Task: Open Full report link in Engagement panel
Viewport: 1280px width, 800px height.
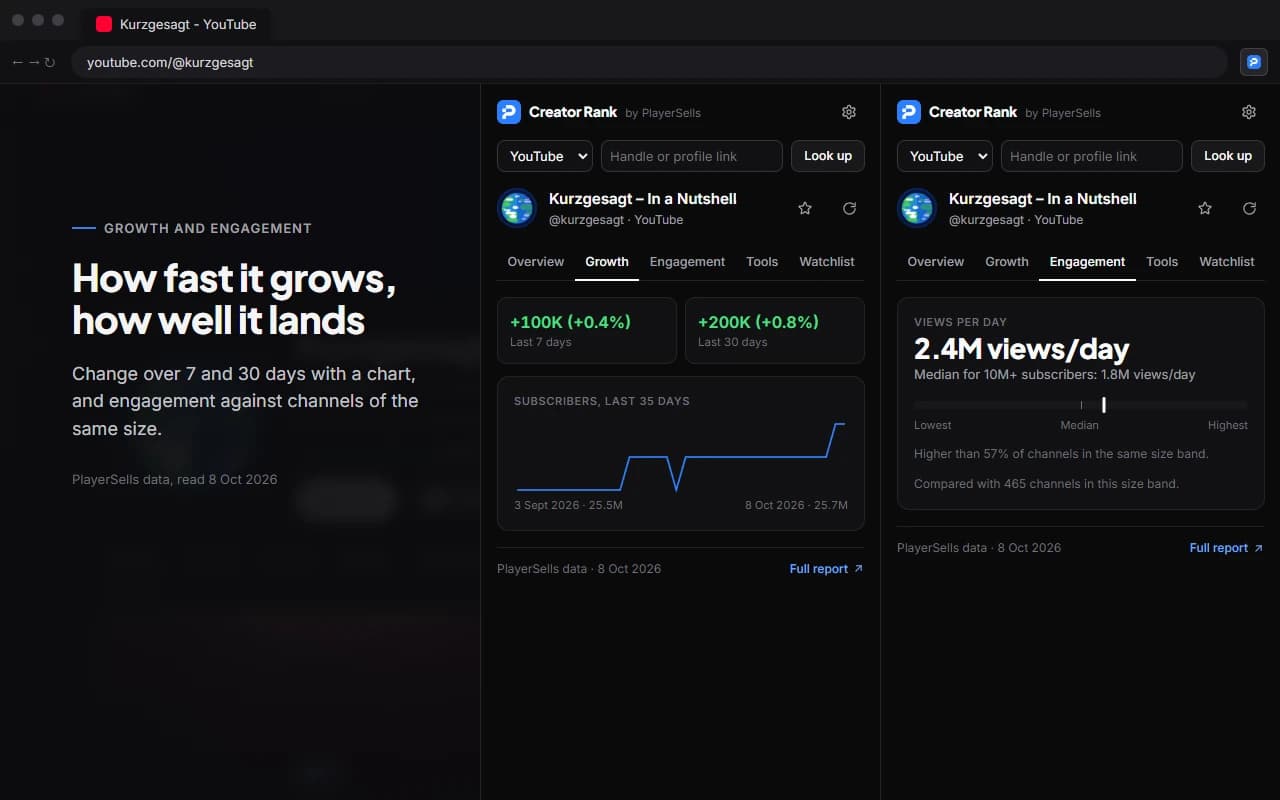Action: coord(1226,548)
